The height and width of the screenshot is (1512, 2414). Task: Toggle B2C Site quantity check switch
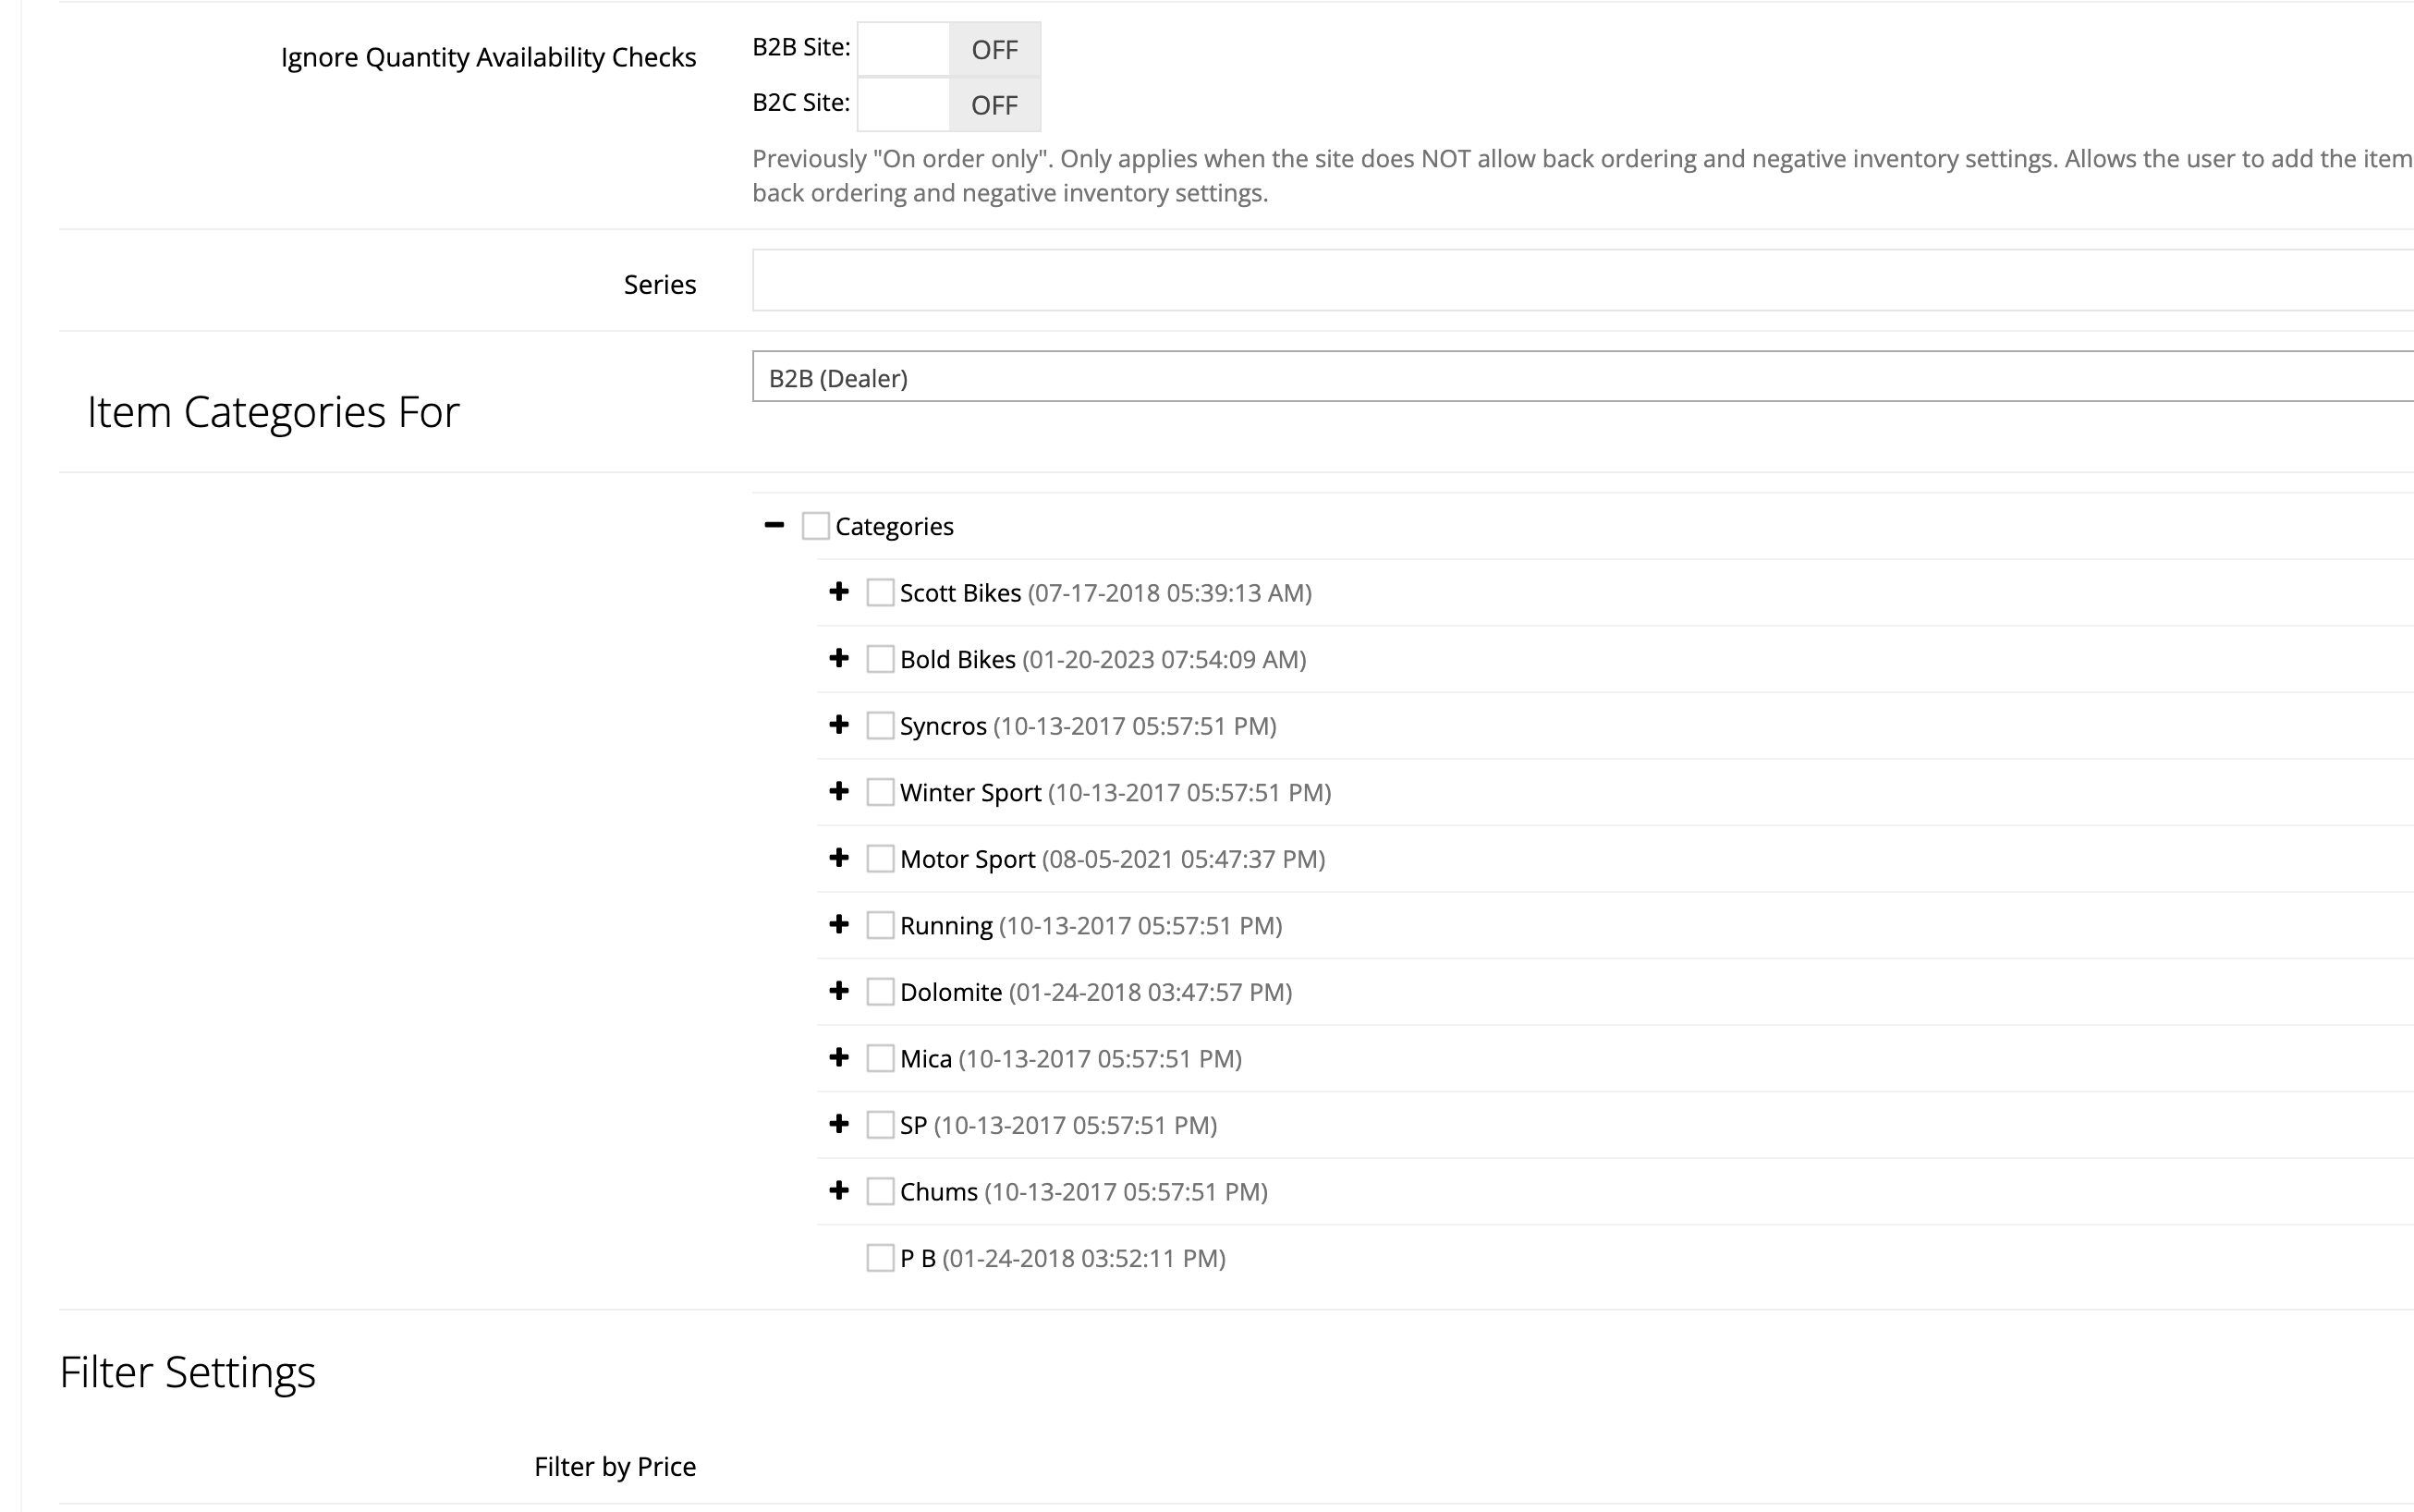pos(948,105)
